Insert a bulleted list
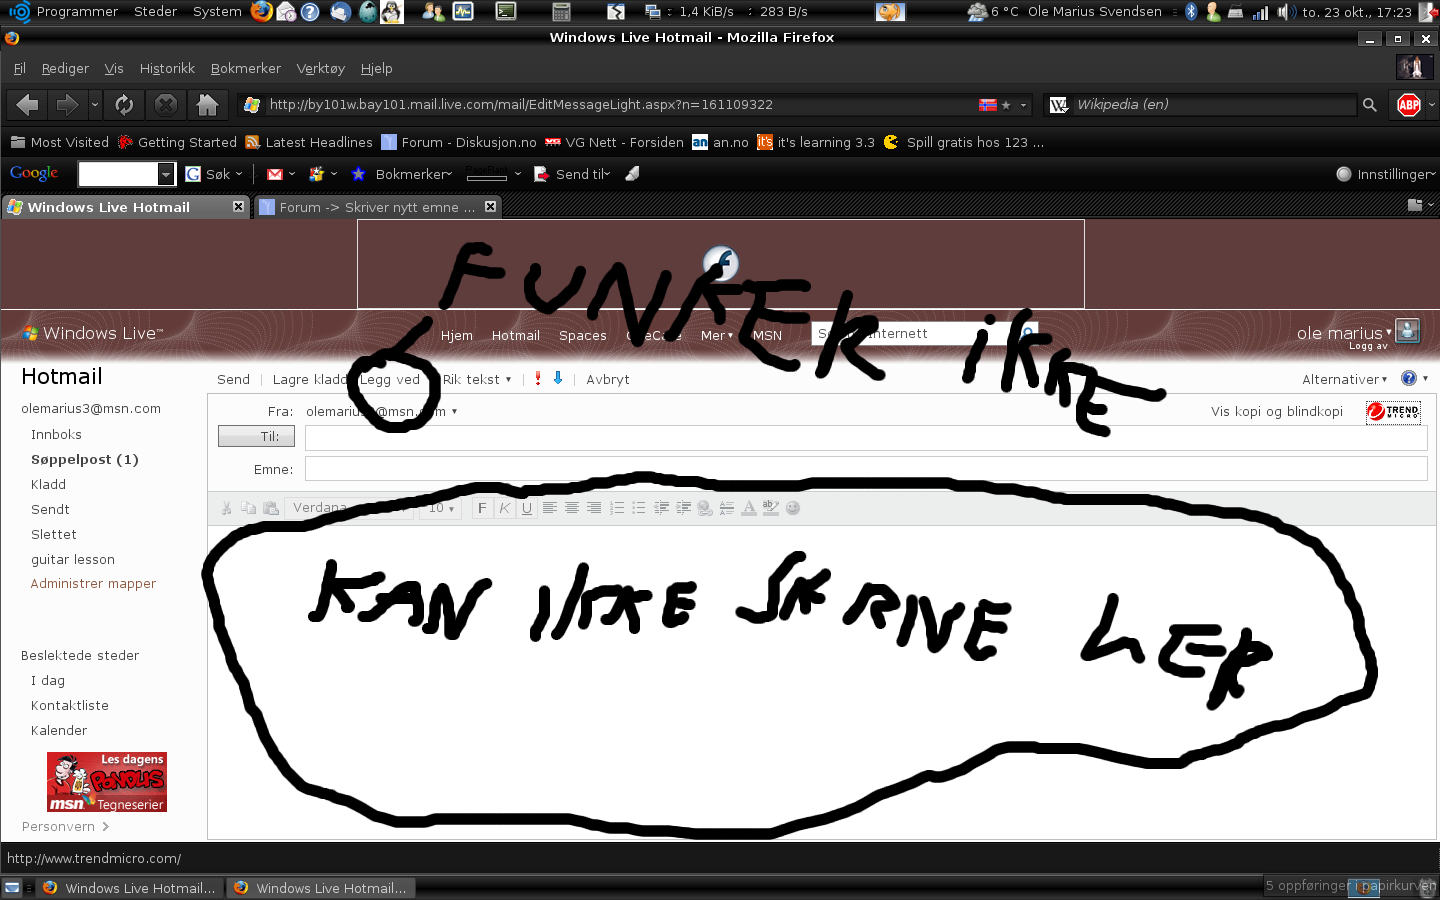Image resolution: width=1440 pixels, height=900 pixels. coord(639,508)
